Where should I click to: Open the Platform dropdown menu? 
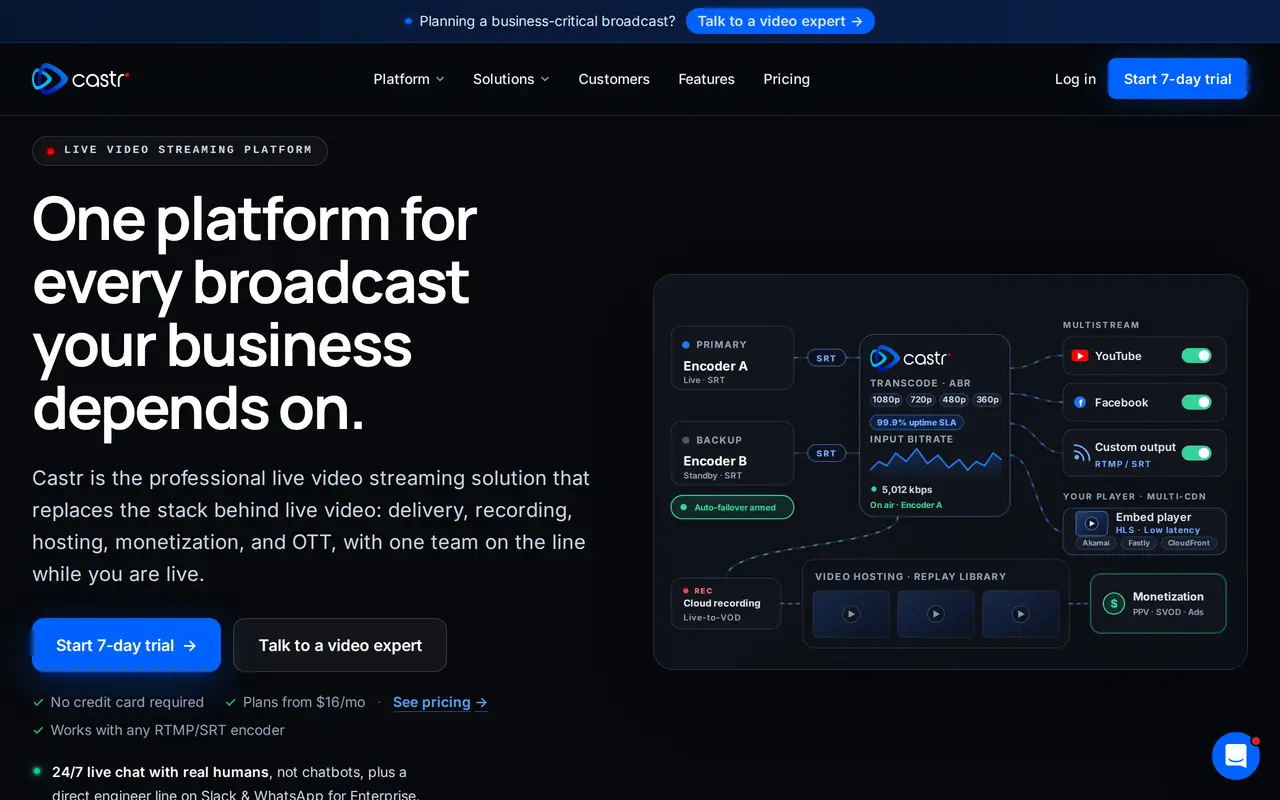409,79
